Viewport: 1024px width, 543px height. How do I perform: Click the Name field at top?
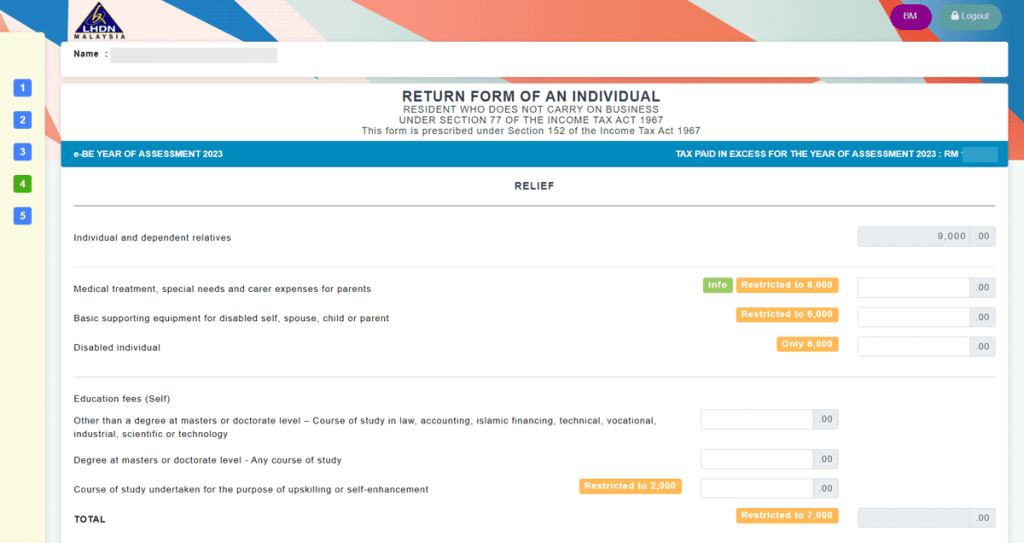click(193, 55)
